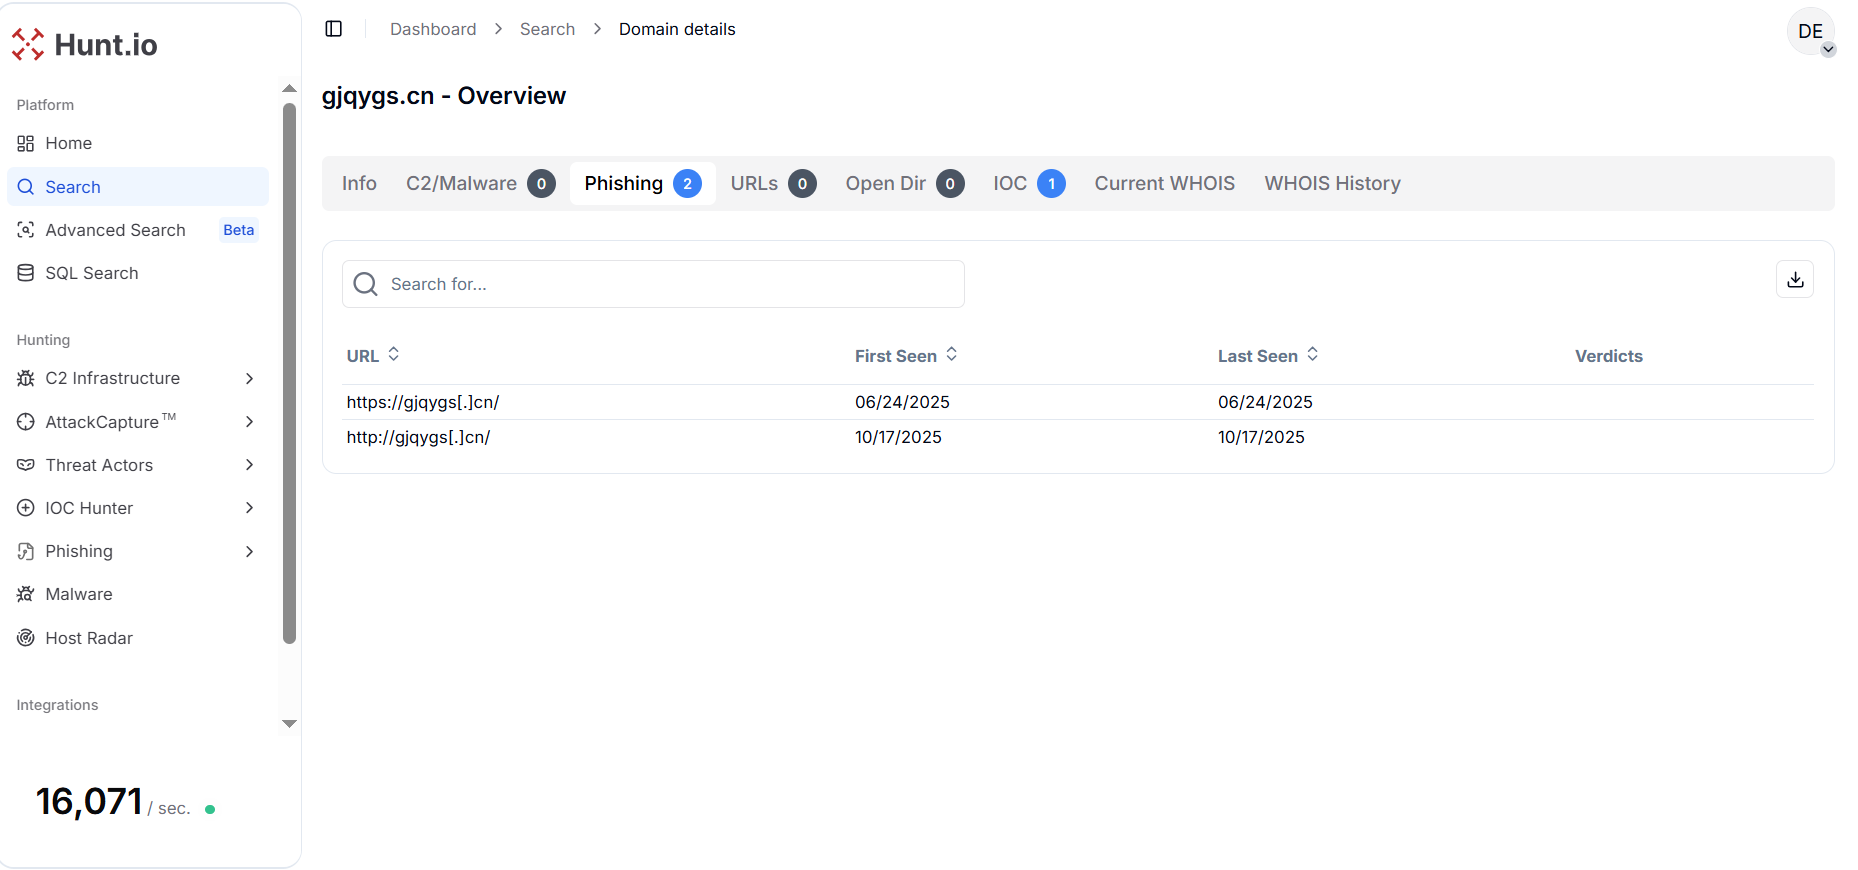Click the Hunt.io logo
The image size is (1858, 870).
pos(85,45)
